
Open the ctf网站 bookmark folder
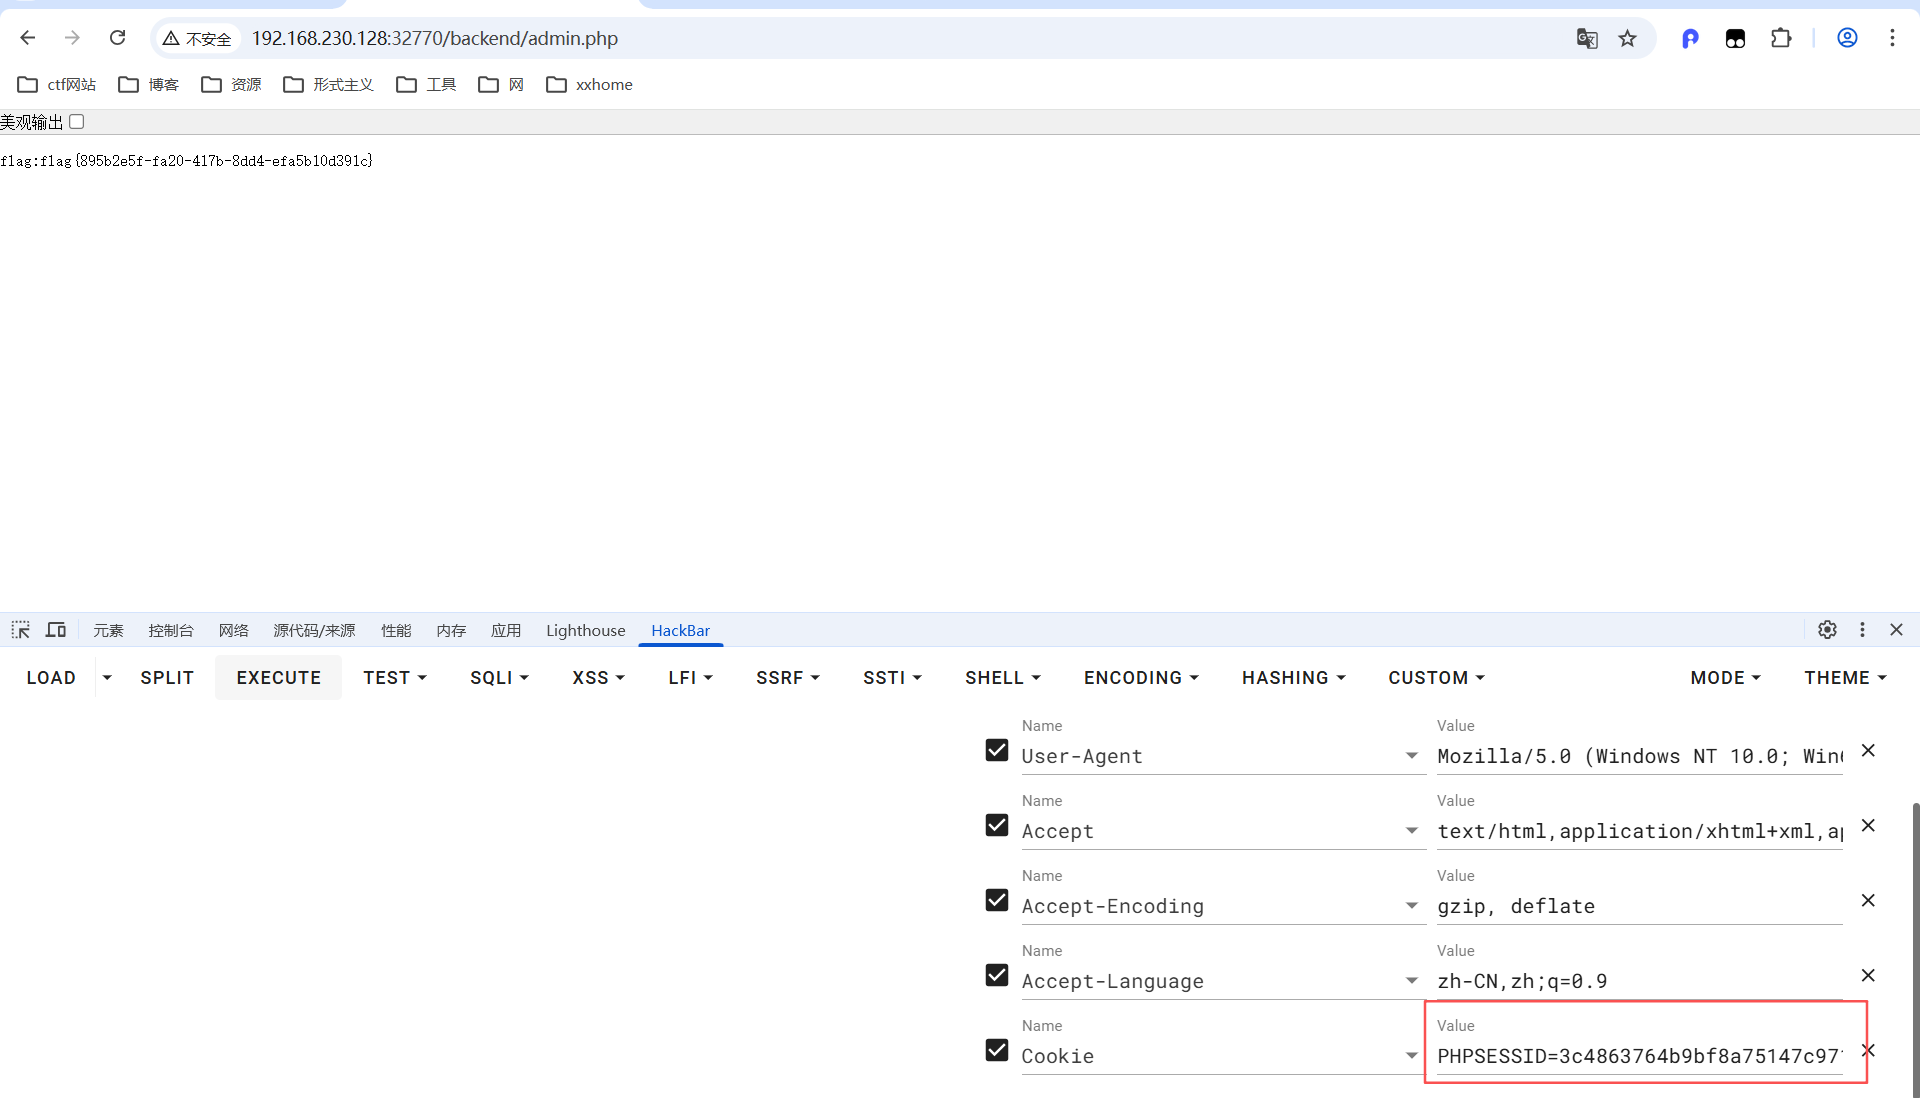[x=57, y=85]
